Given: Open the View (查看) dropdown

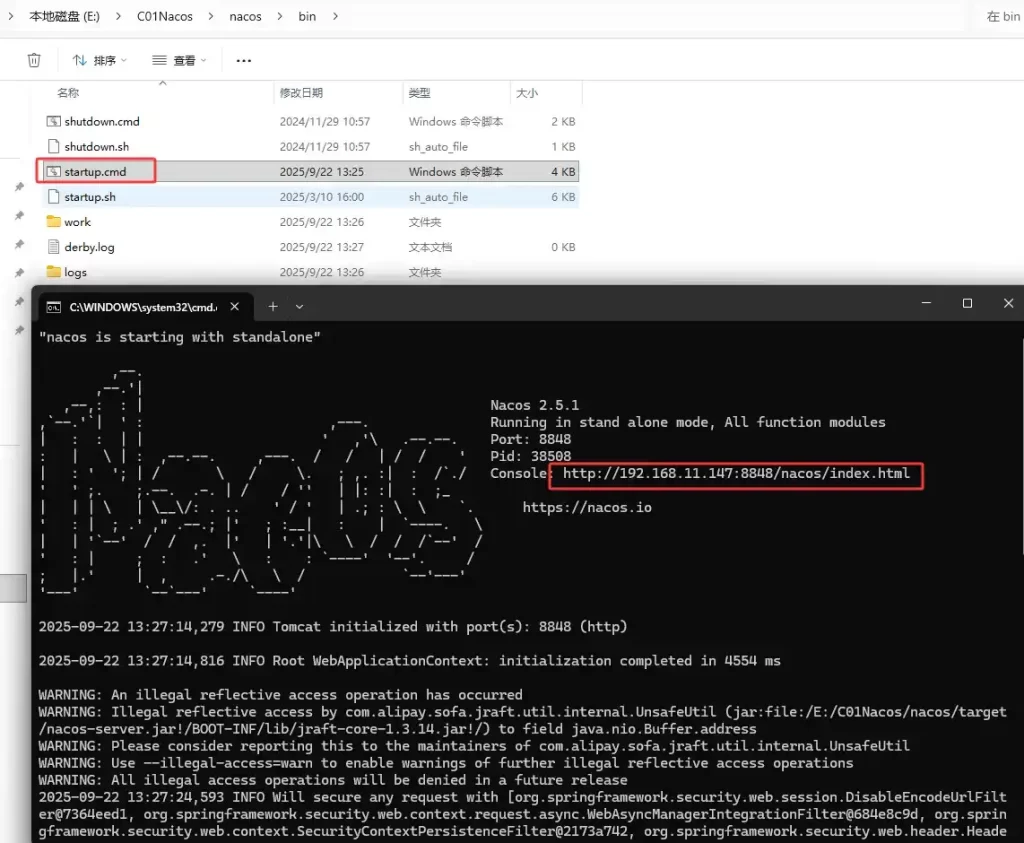Looking at the screenshot, I should 179,61.
